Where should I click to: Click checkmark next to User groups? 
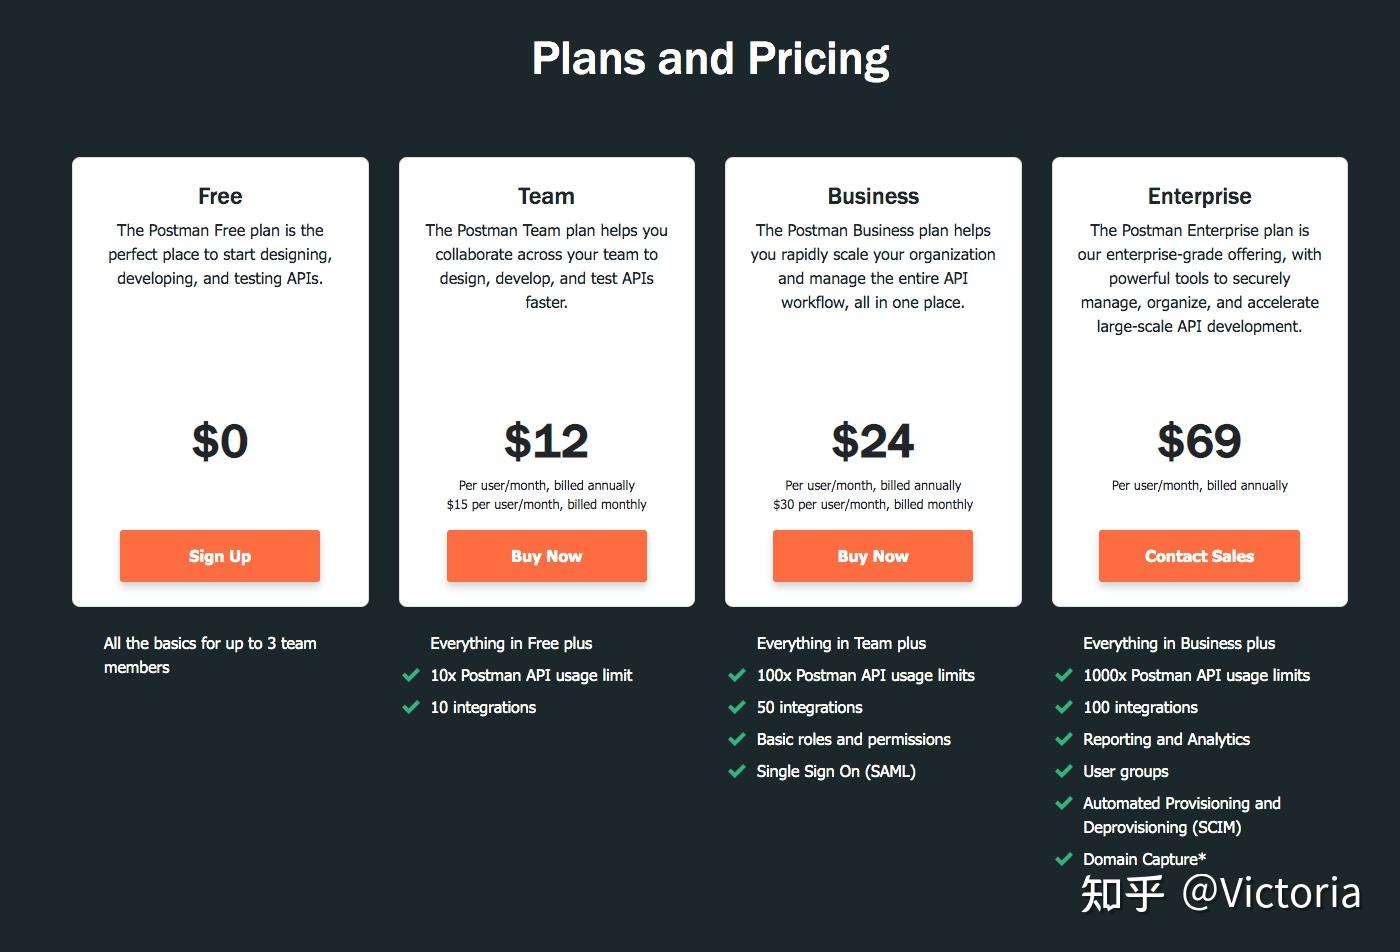(1064, 771)
